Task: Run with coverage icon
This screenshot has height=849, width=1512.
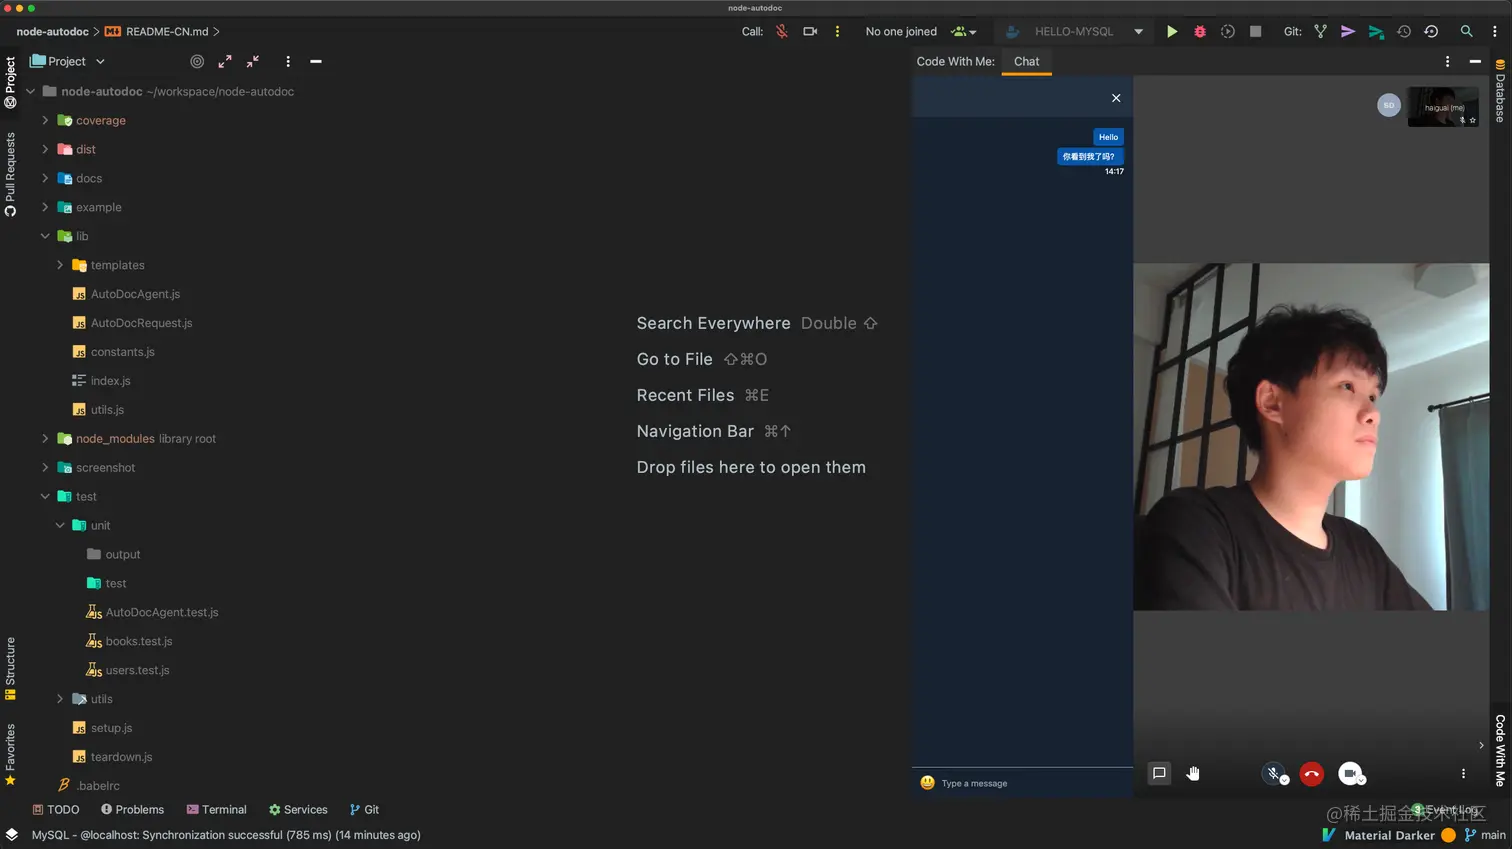Action: click(1228, 31)
